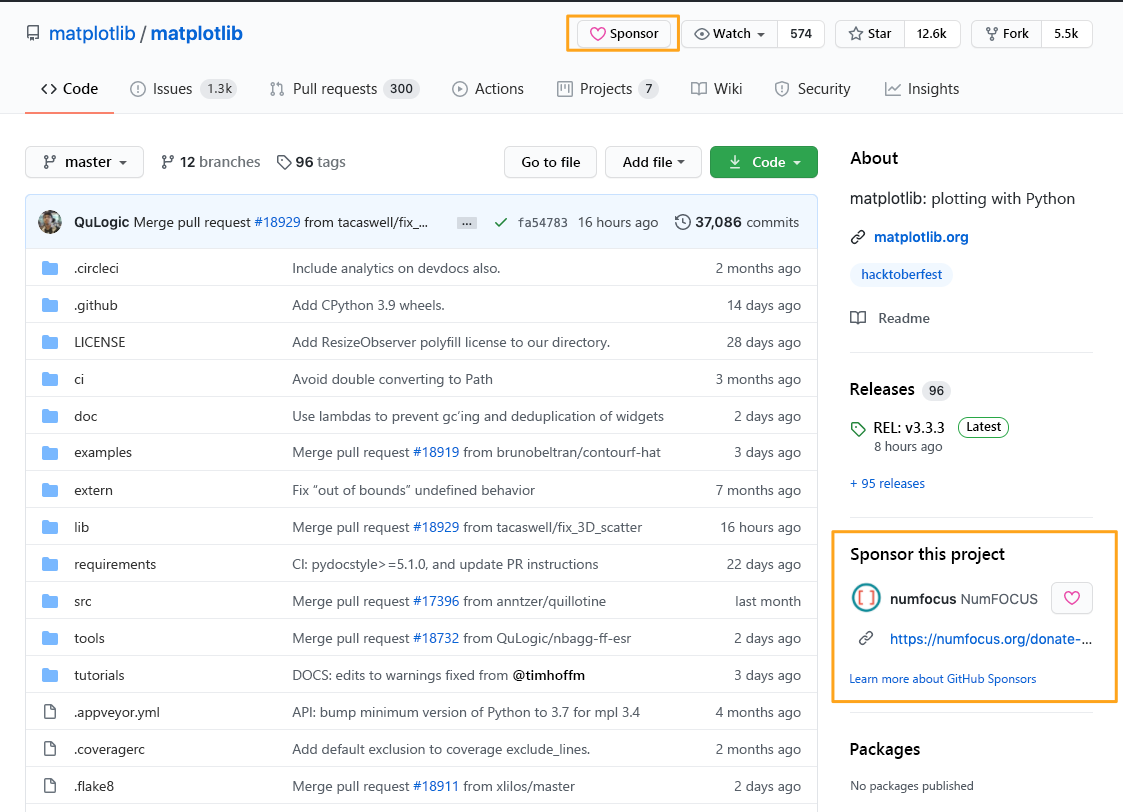Viewport: 1123px width, 812px height.
Task: Open the Code tab
Action: coord(69,89)
